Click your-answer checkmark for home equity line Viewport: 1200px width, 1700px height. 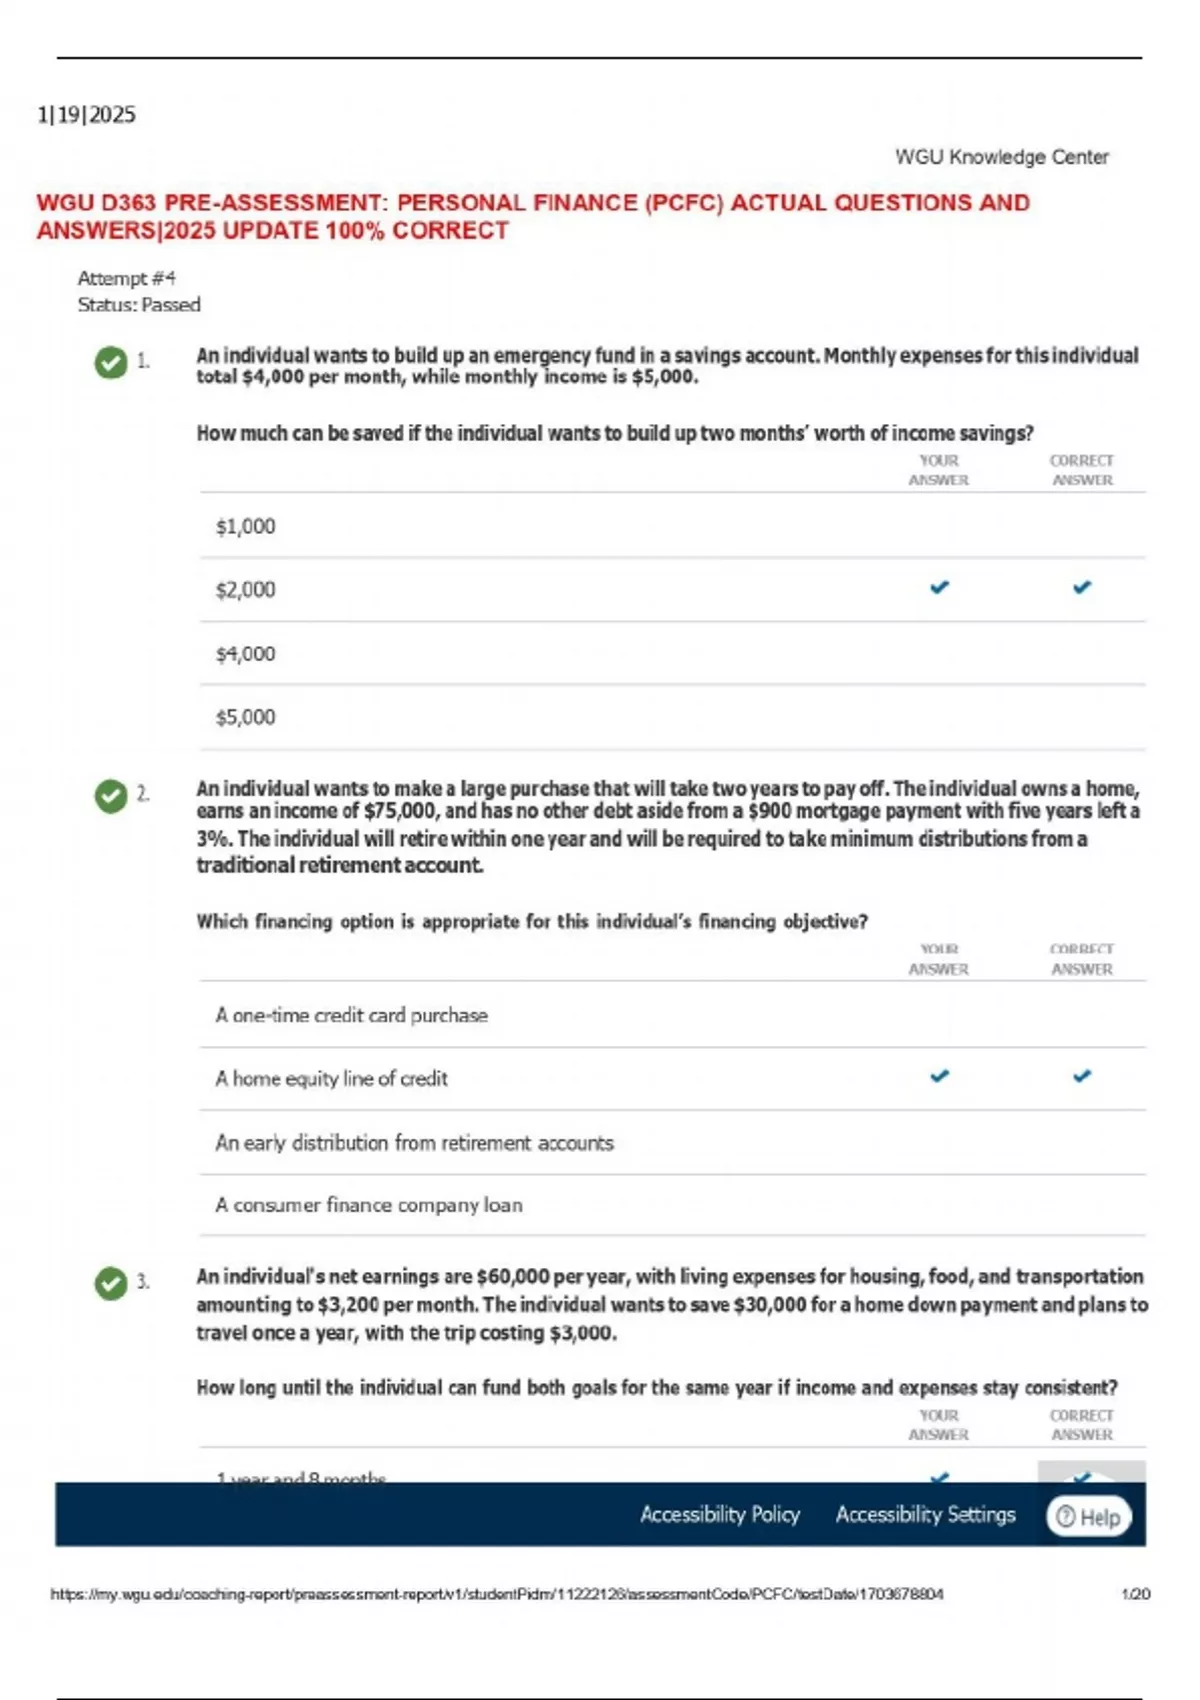coord(939,1077)
